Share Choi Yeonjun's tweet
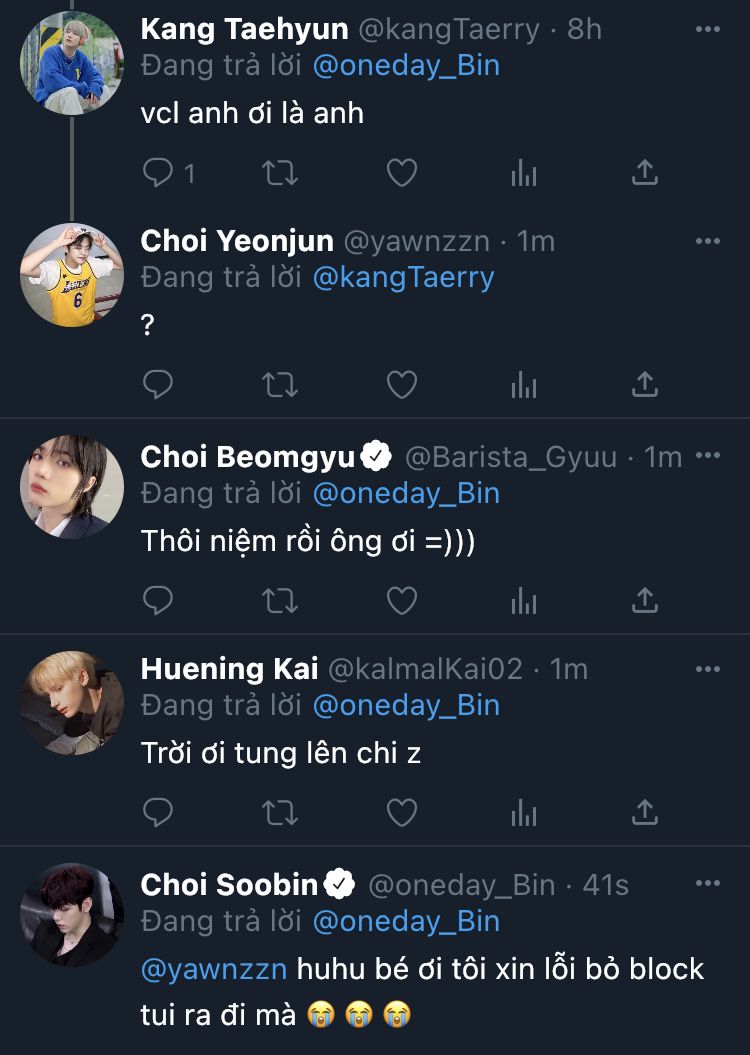 (645, 384)
